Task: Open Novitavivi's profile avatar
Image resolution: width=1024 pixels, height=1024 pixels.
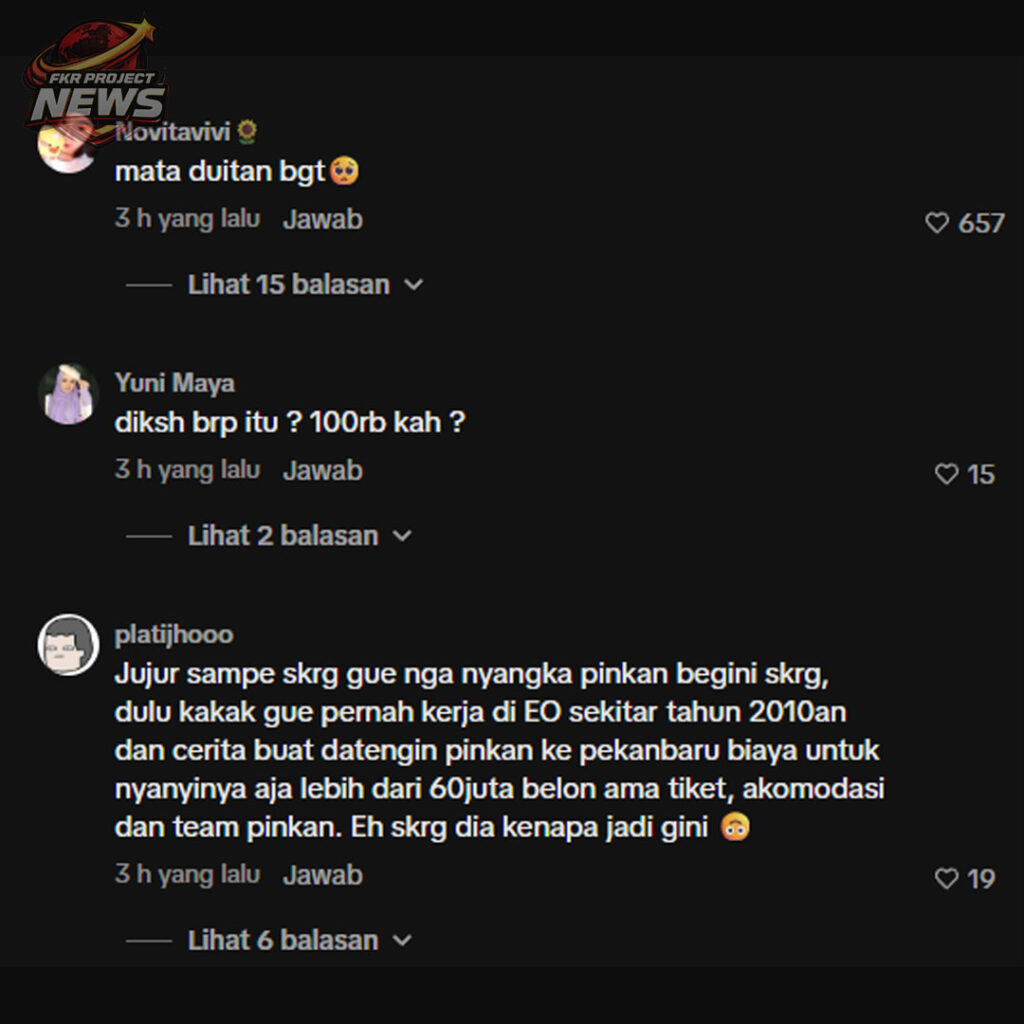Action: coord(68,144)
